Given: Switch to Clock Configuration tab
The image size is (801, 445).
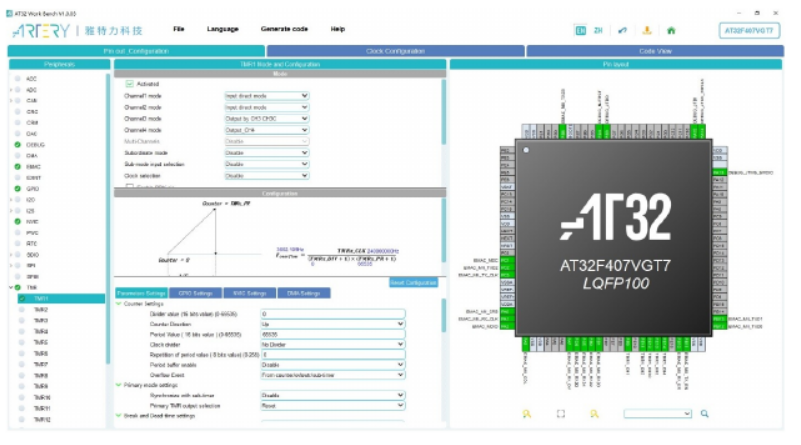Looking at the screenshot, I should 395,51.
